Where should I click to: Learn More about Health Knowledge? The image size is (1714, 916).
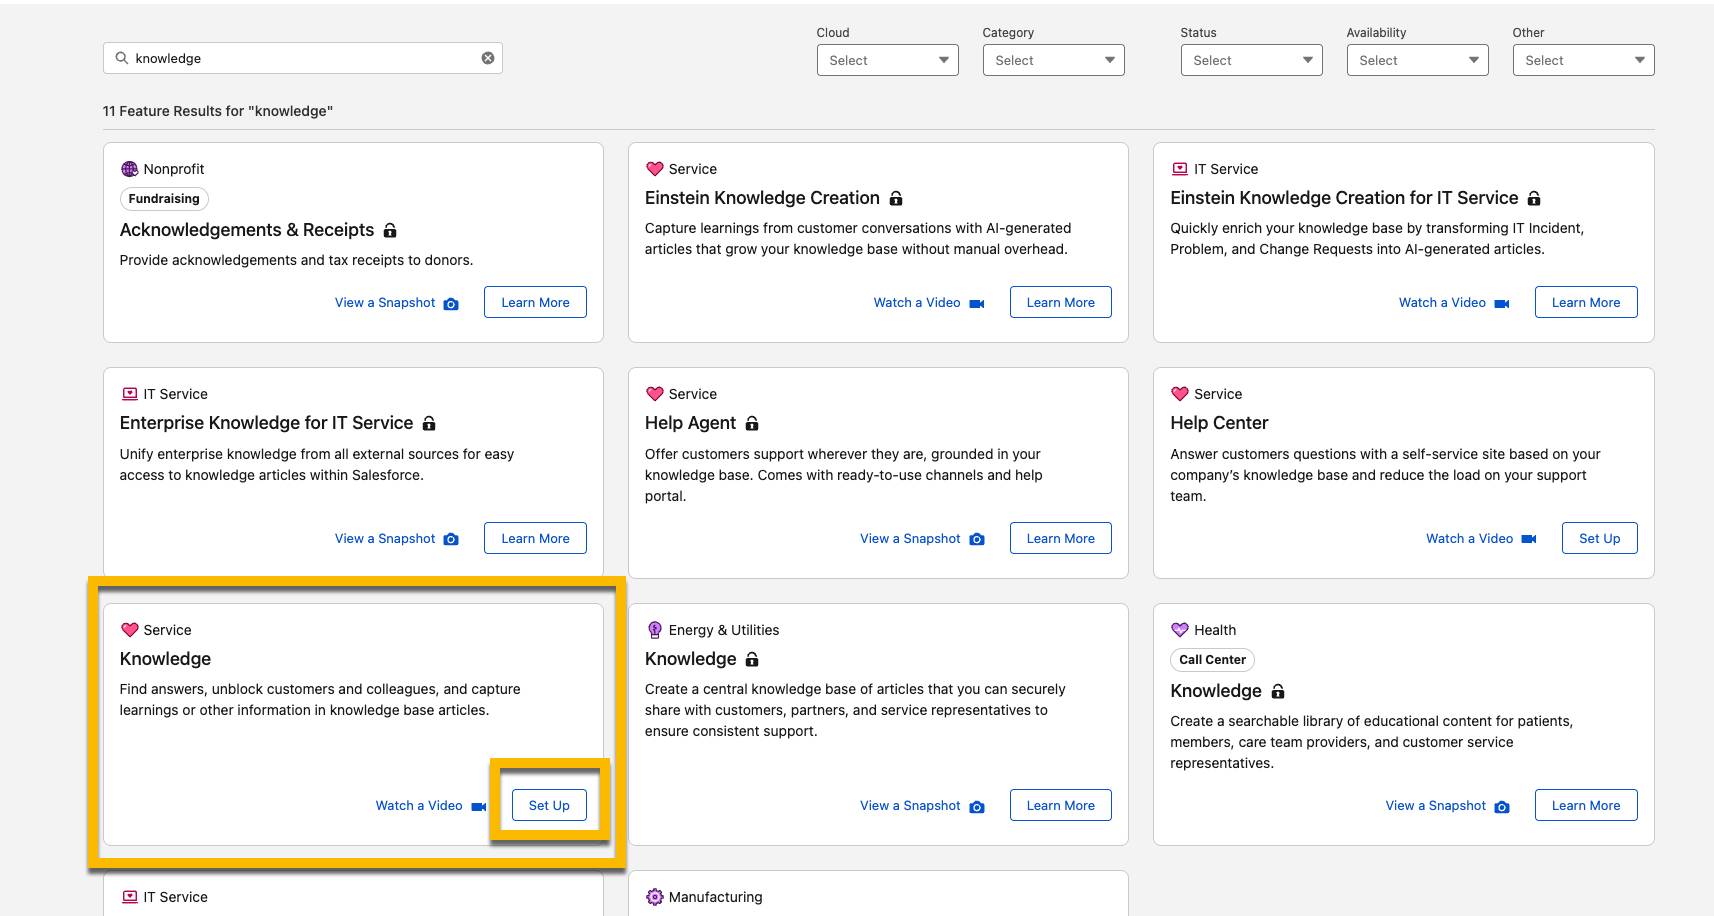pos(1586,805)
